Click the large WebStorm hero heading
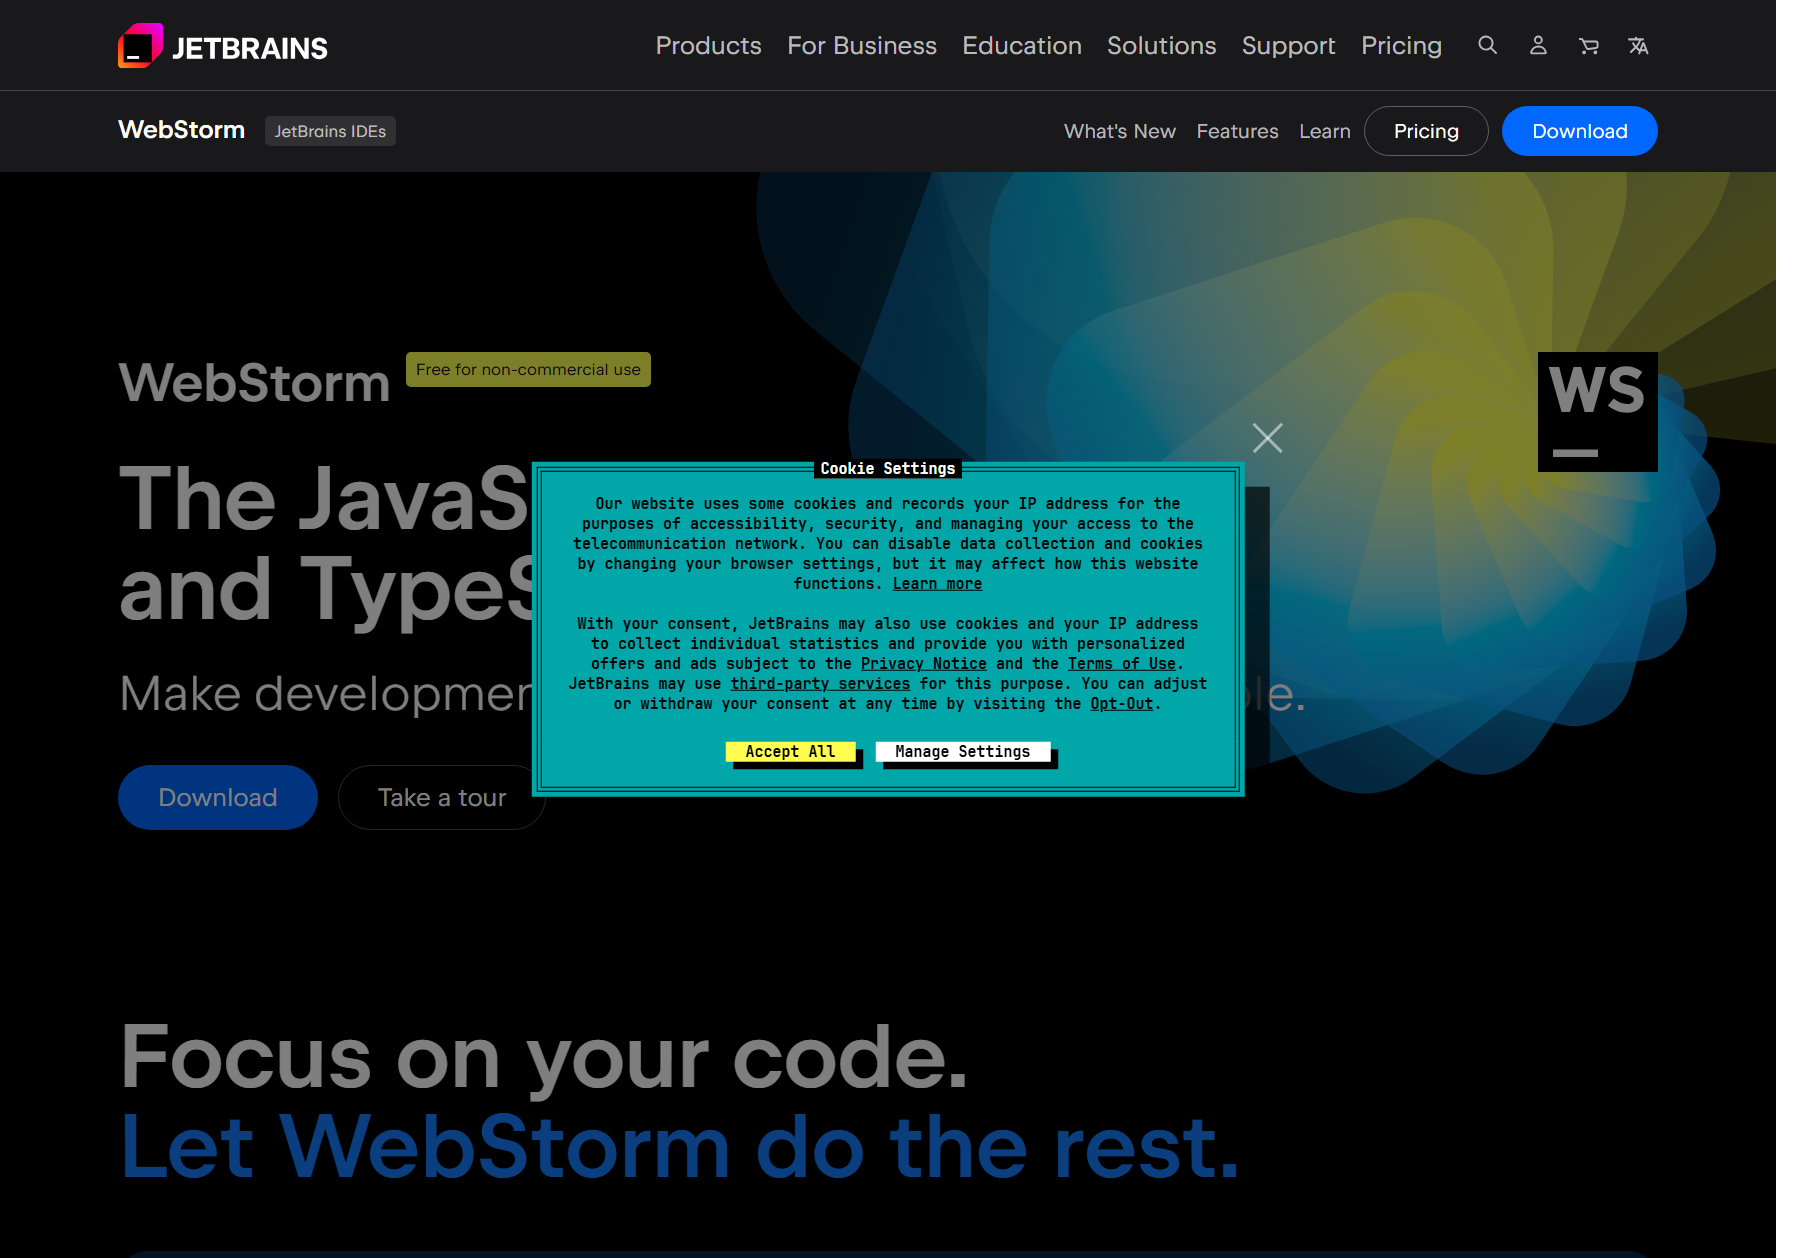This screenshot has height=1258, width=1795. 254,382
